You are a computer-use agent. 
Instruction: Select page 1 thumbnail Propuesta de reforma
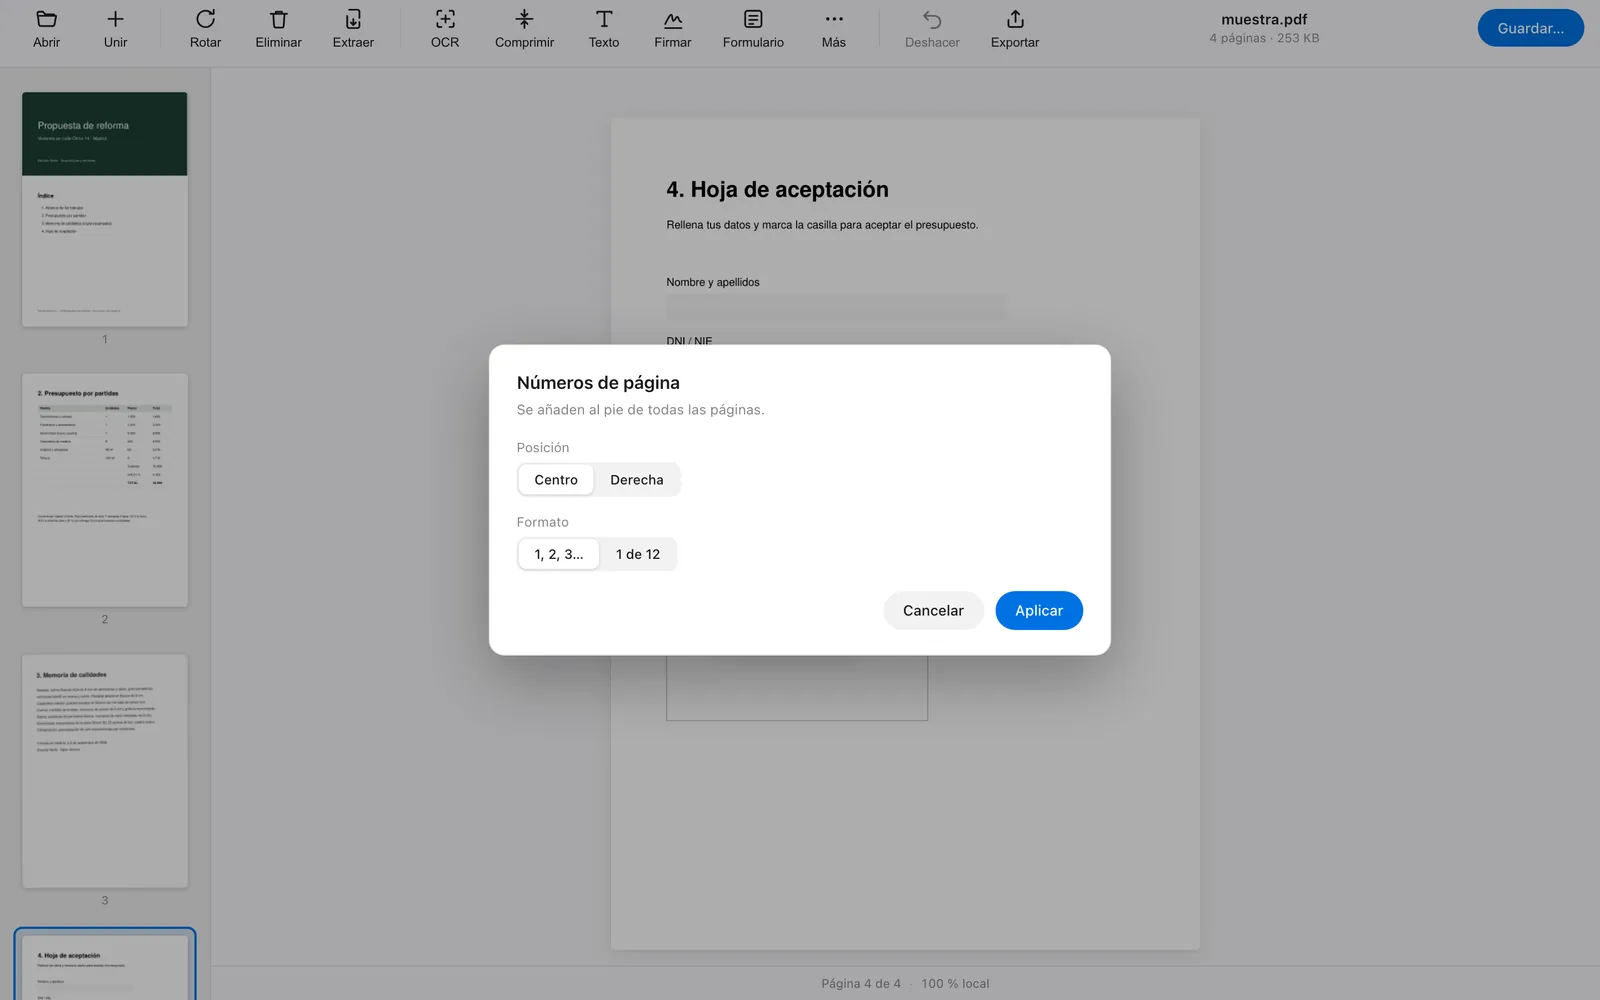coord(105,209)
